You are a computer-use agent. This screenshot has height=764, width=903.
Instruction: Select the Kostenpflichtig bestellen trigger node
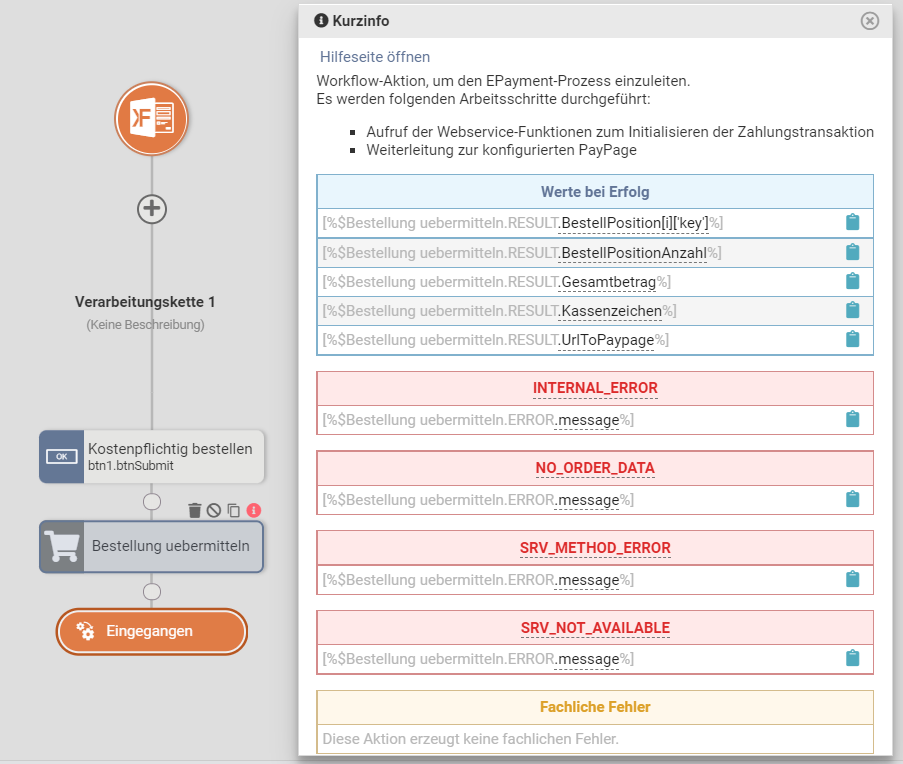click(152, 457)
